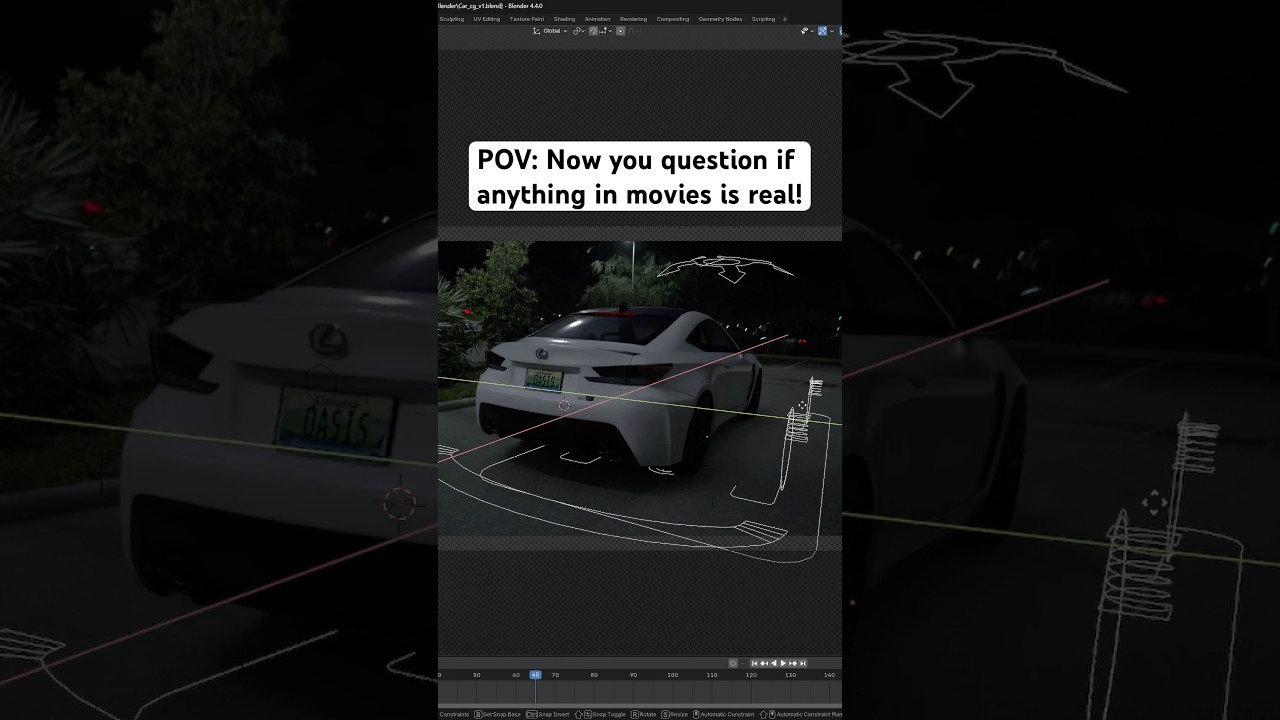Toggle snapping magnet in viewport header
This screenshot has width=1280, height=720.
593,31
